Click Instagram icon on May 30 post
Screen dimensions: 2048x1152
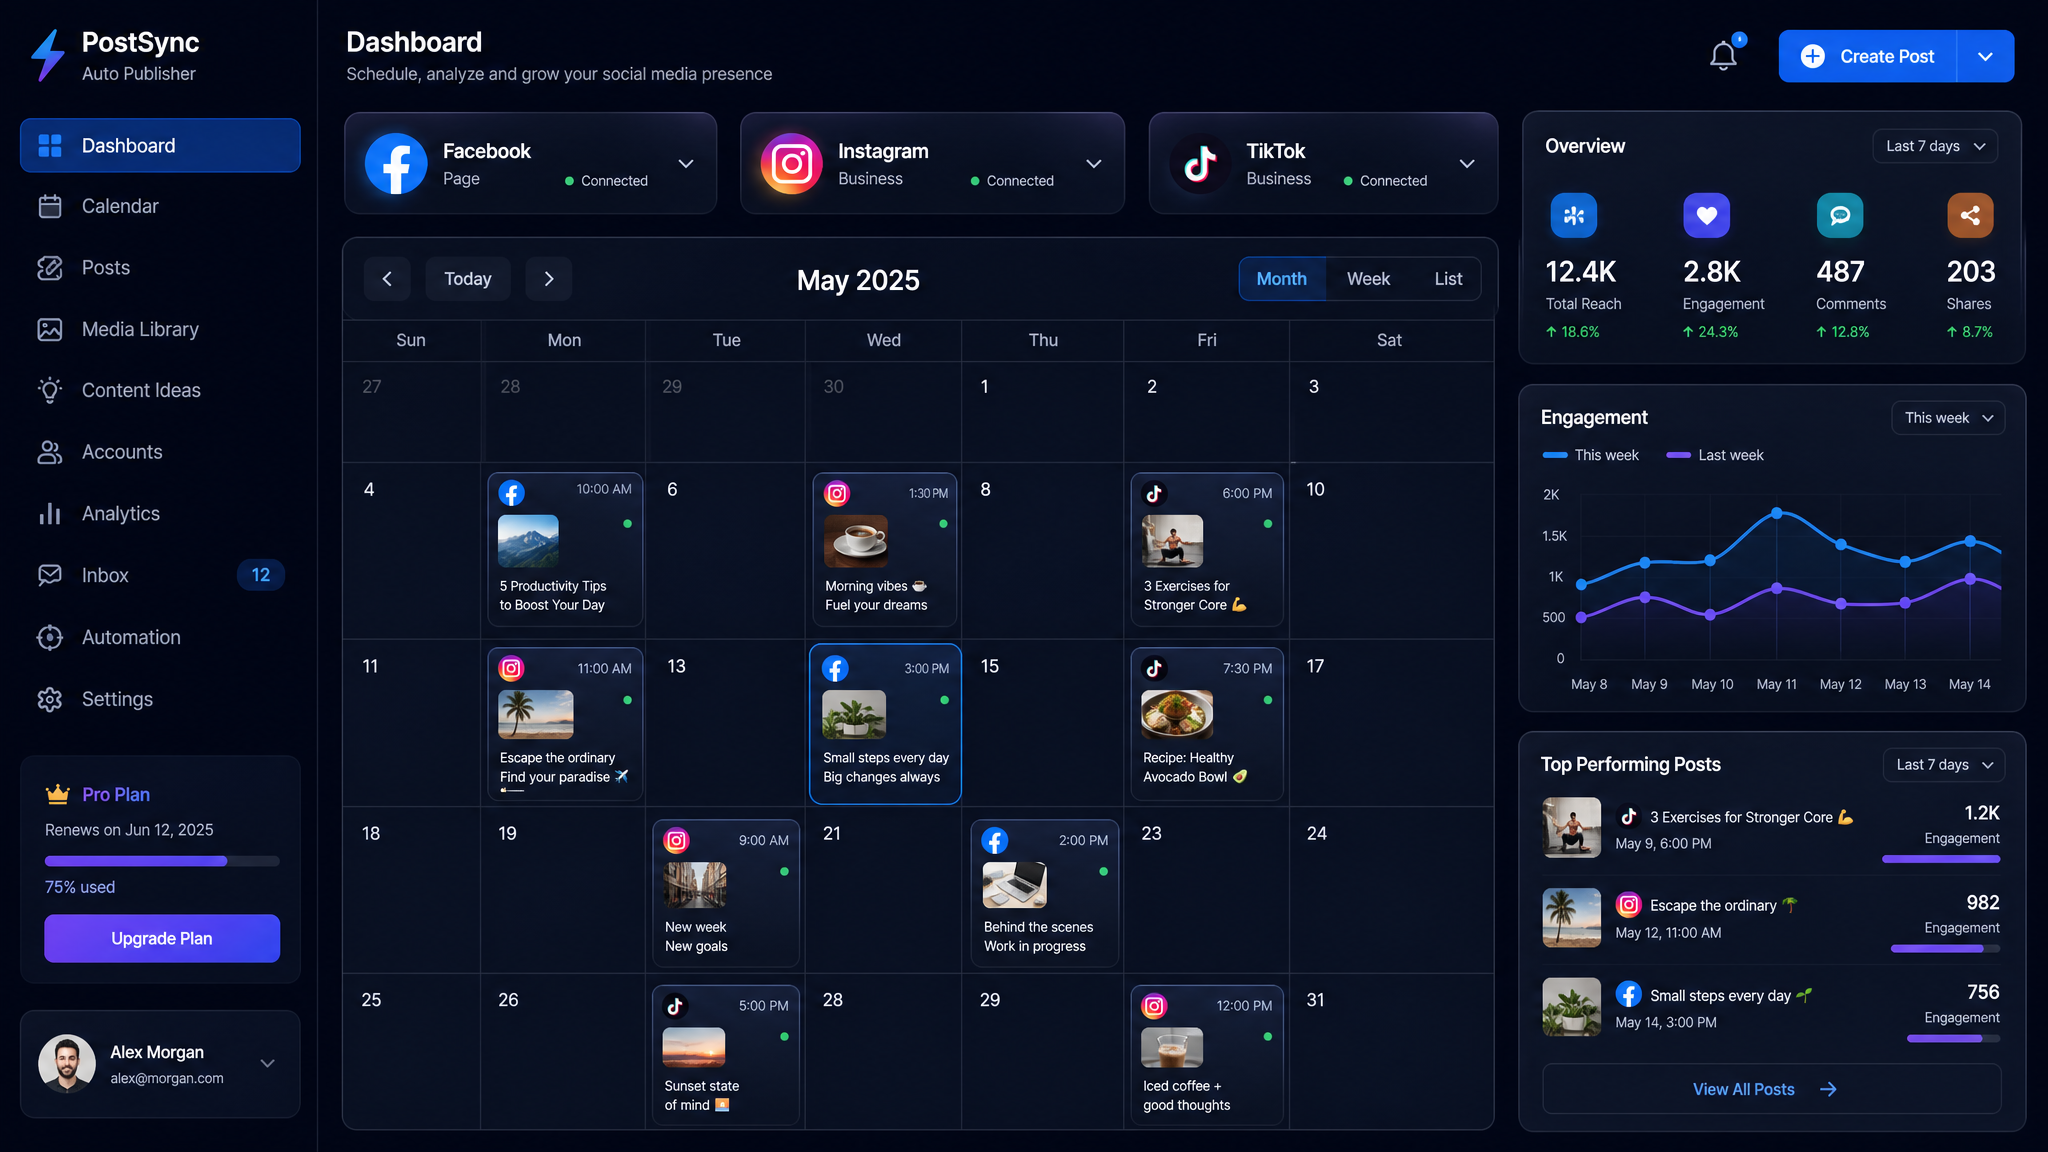pyautogui.click(x=1154, y=1006)
